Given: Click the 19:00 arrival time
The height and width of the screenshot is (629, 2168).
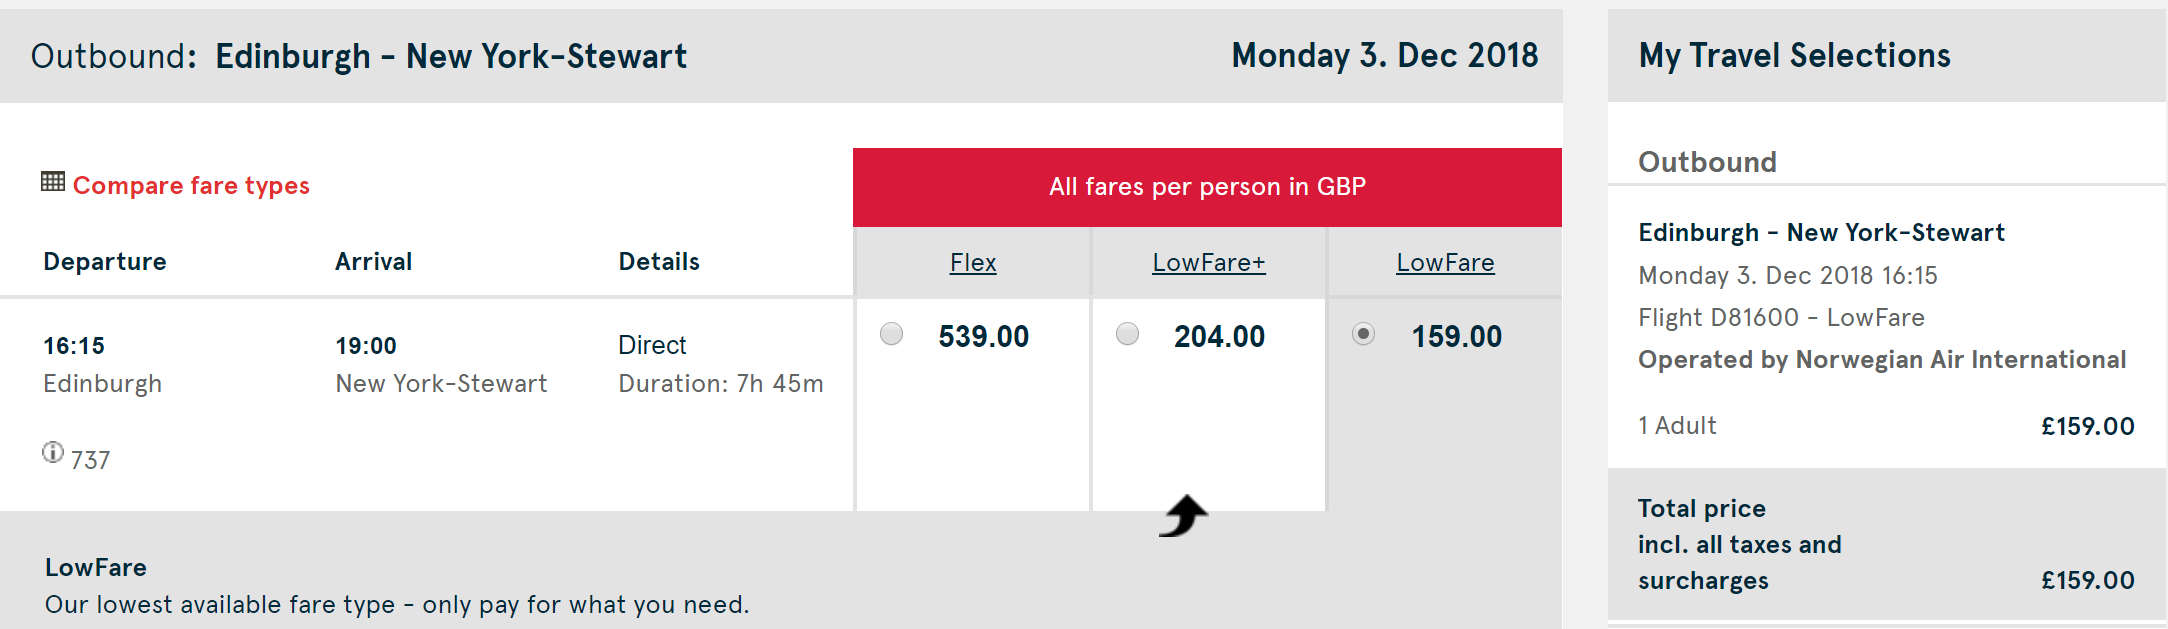Looking at the screenshot, I should 366,346.
